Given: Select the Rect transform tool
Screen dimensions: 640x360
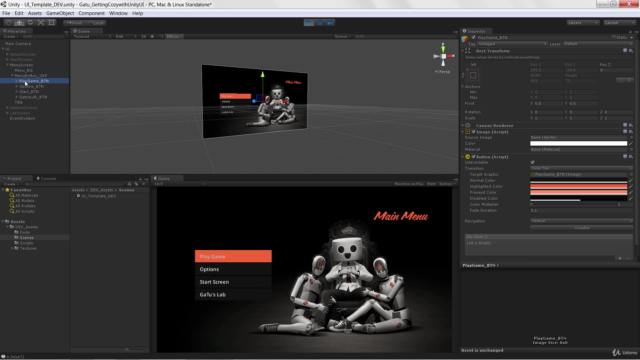Looking at the screenshot, I should pos(51,23).
